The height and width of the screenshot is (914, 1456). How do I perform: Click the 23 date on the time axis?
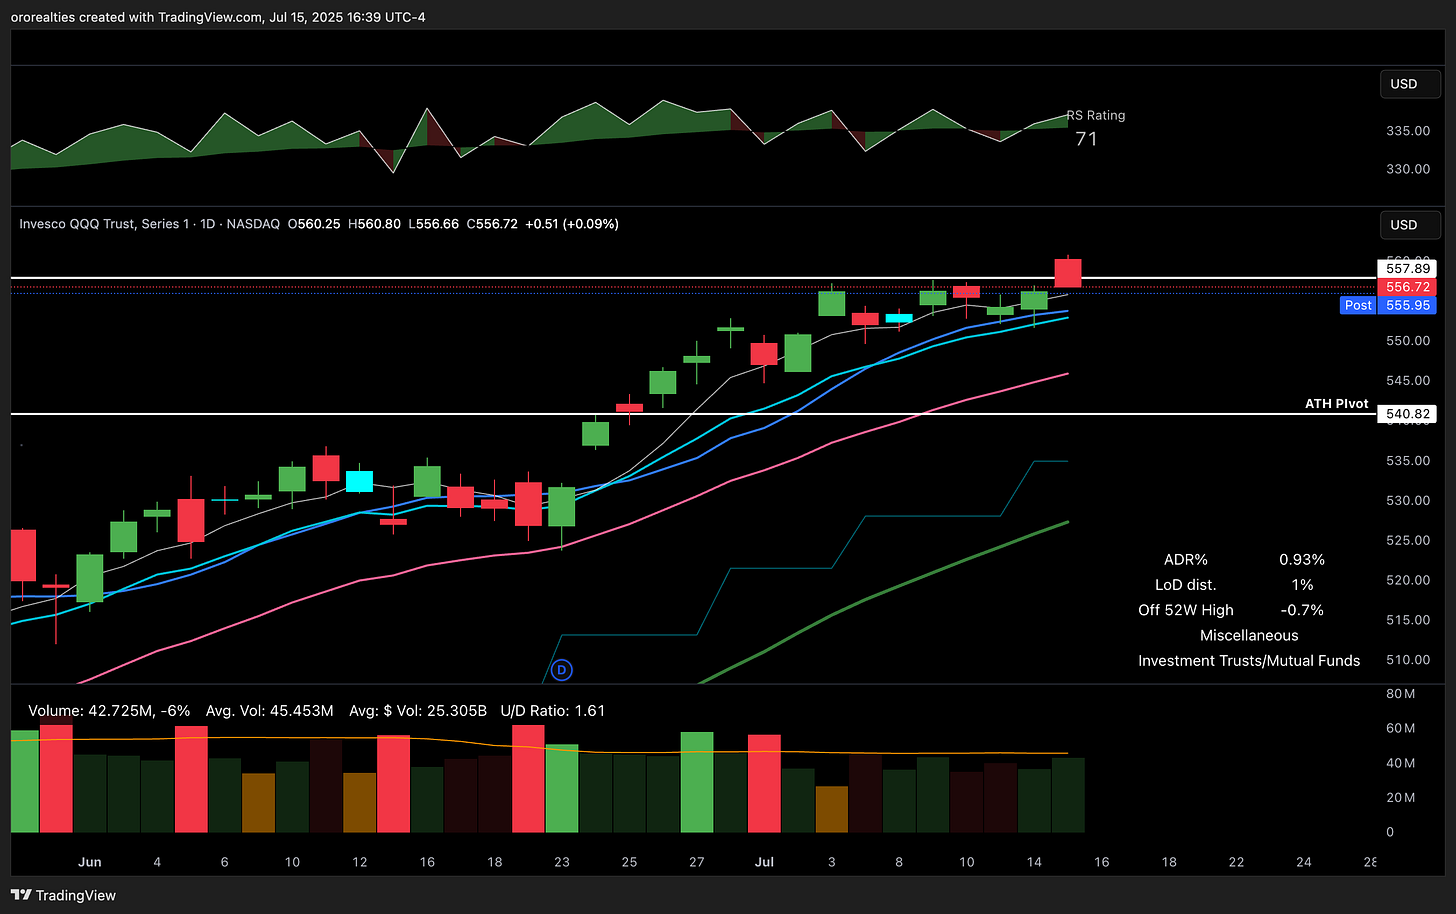pos(562,862)
